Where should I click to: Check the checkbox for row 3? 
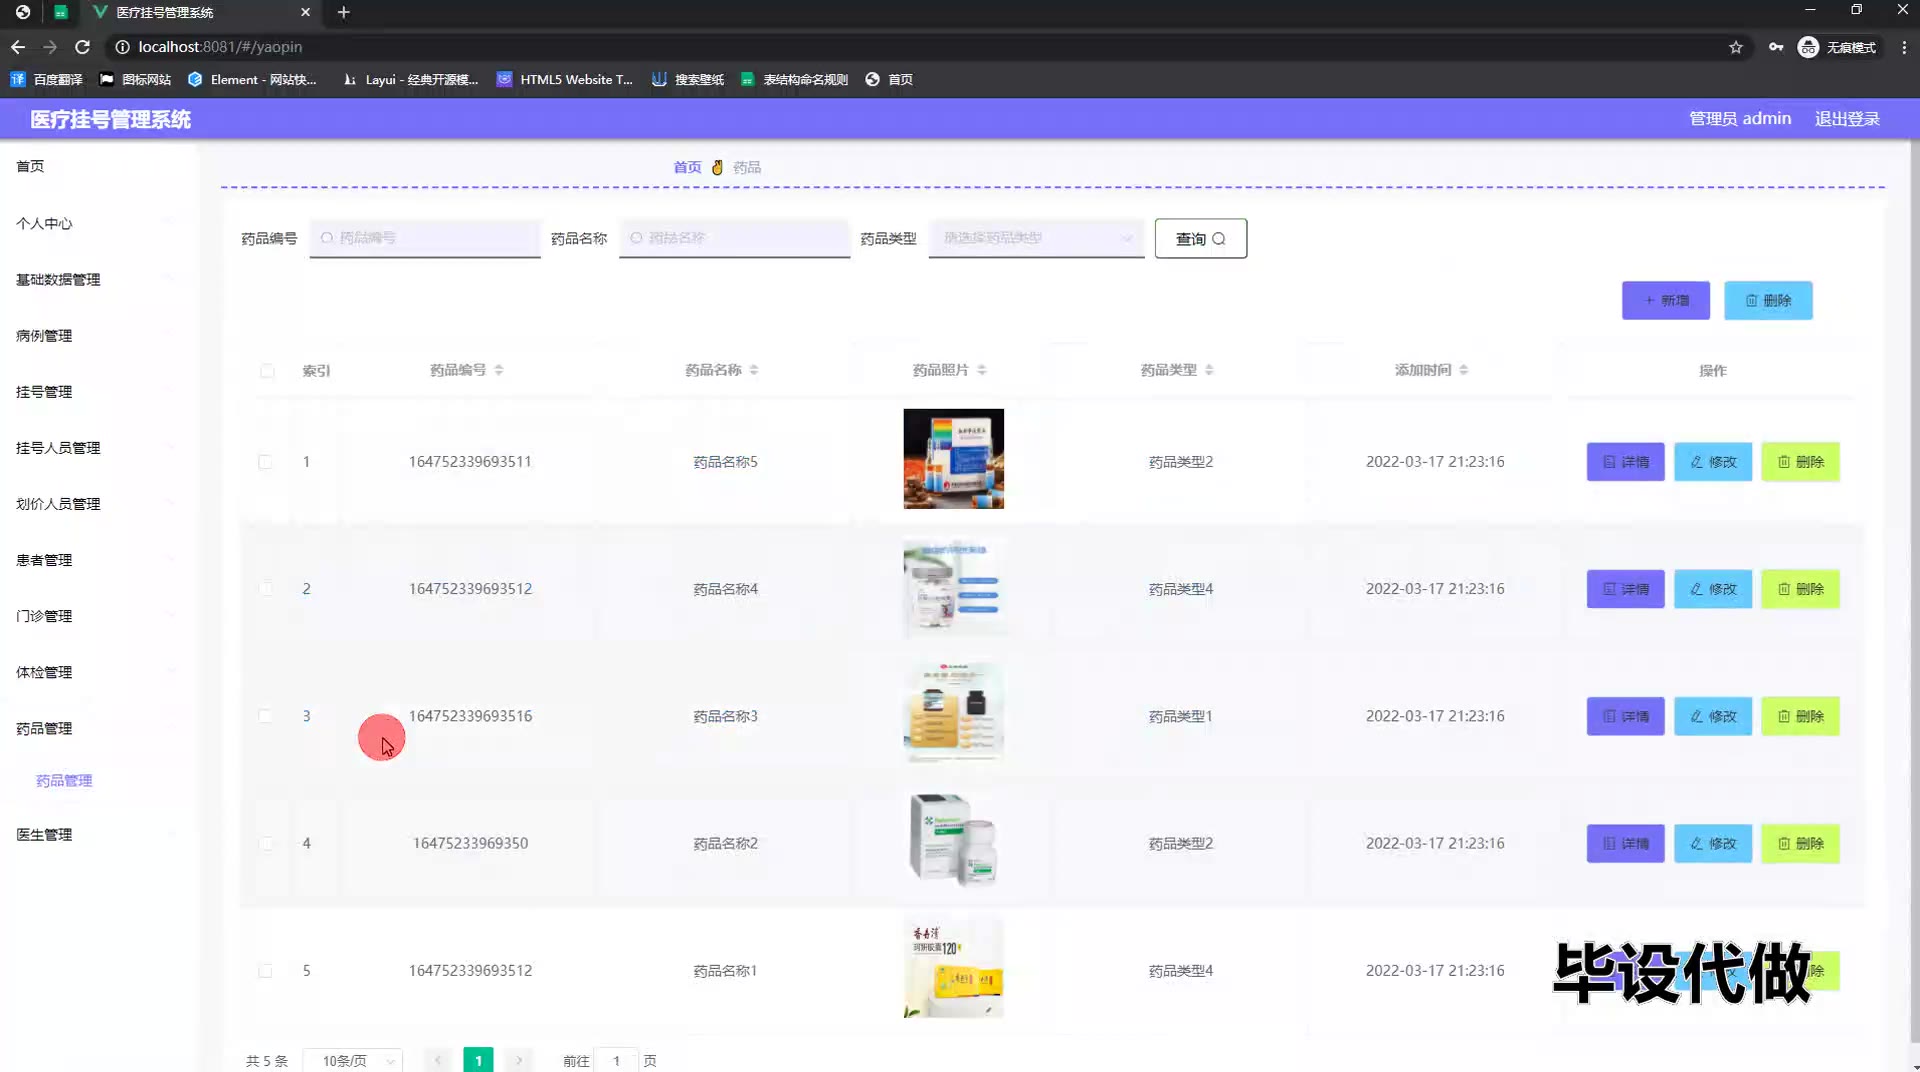265,716
